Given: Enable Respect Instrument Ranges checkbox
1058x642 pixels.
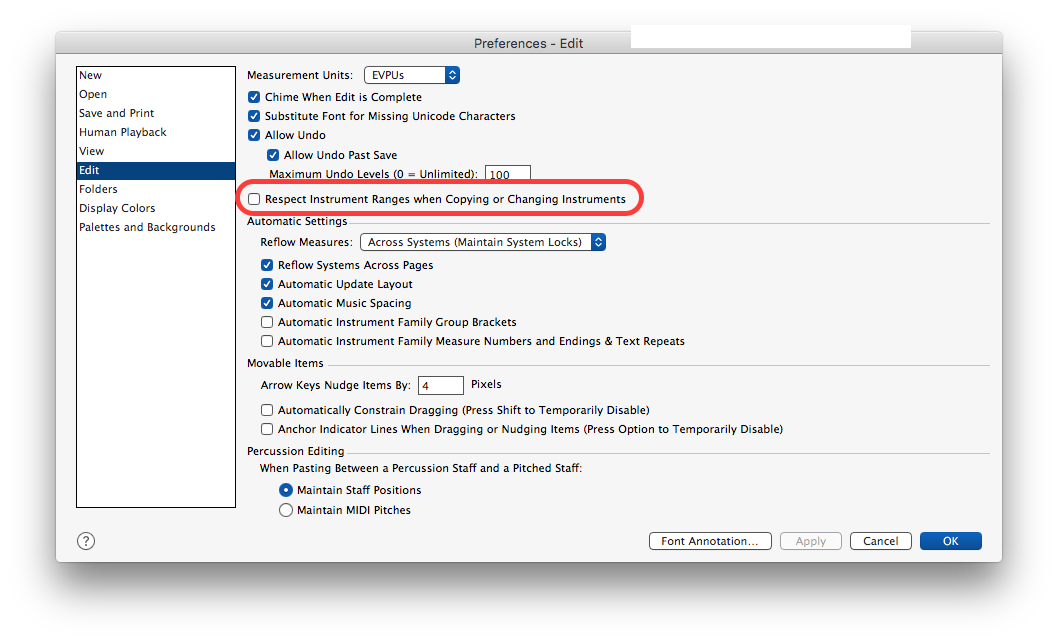Looking at the screenshot, I should [254, 200].
